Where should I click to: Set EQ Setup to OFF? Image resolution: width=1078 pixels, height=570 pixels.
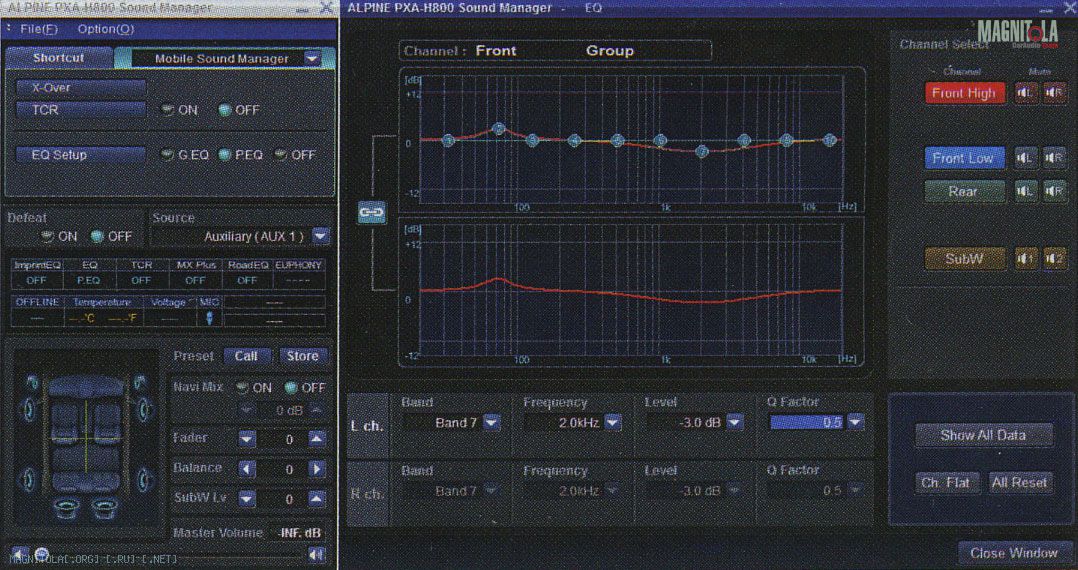280,155
